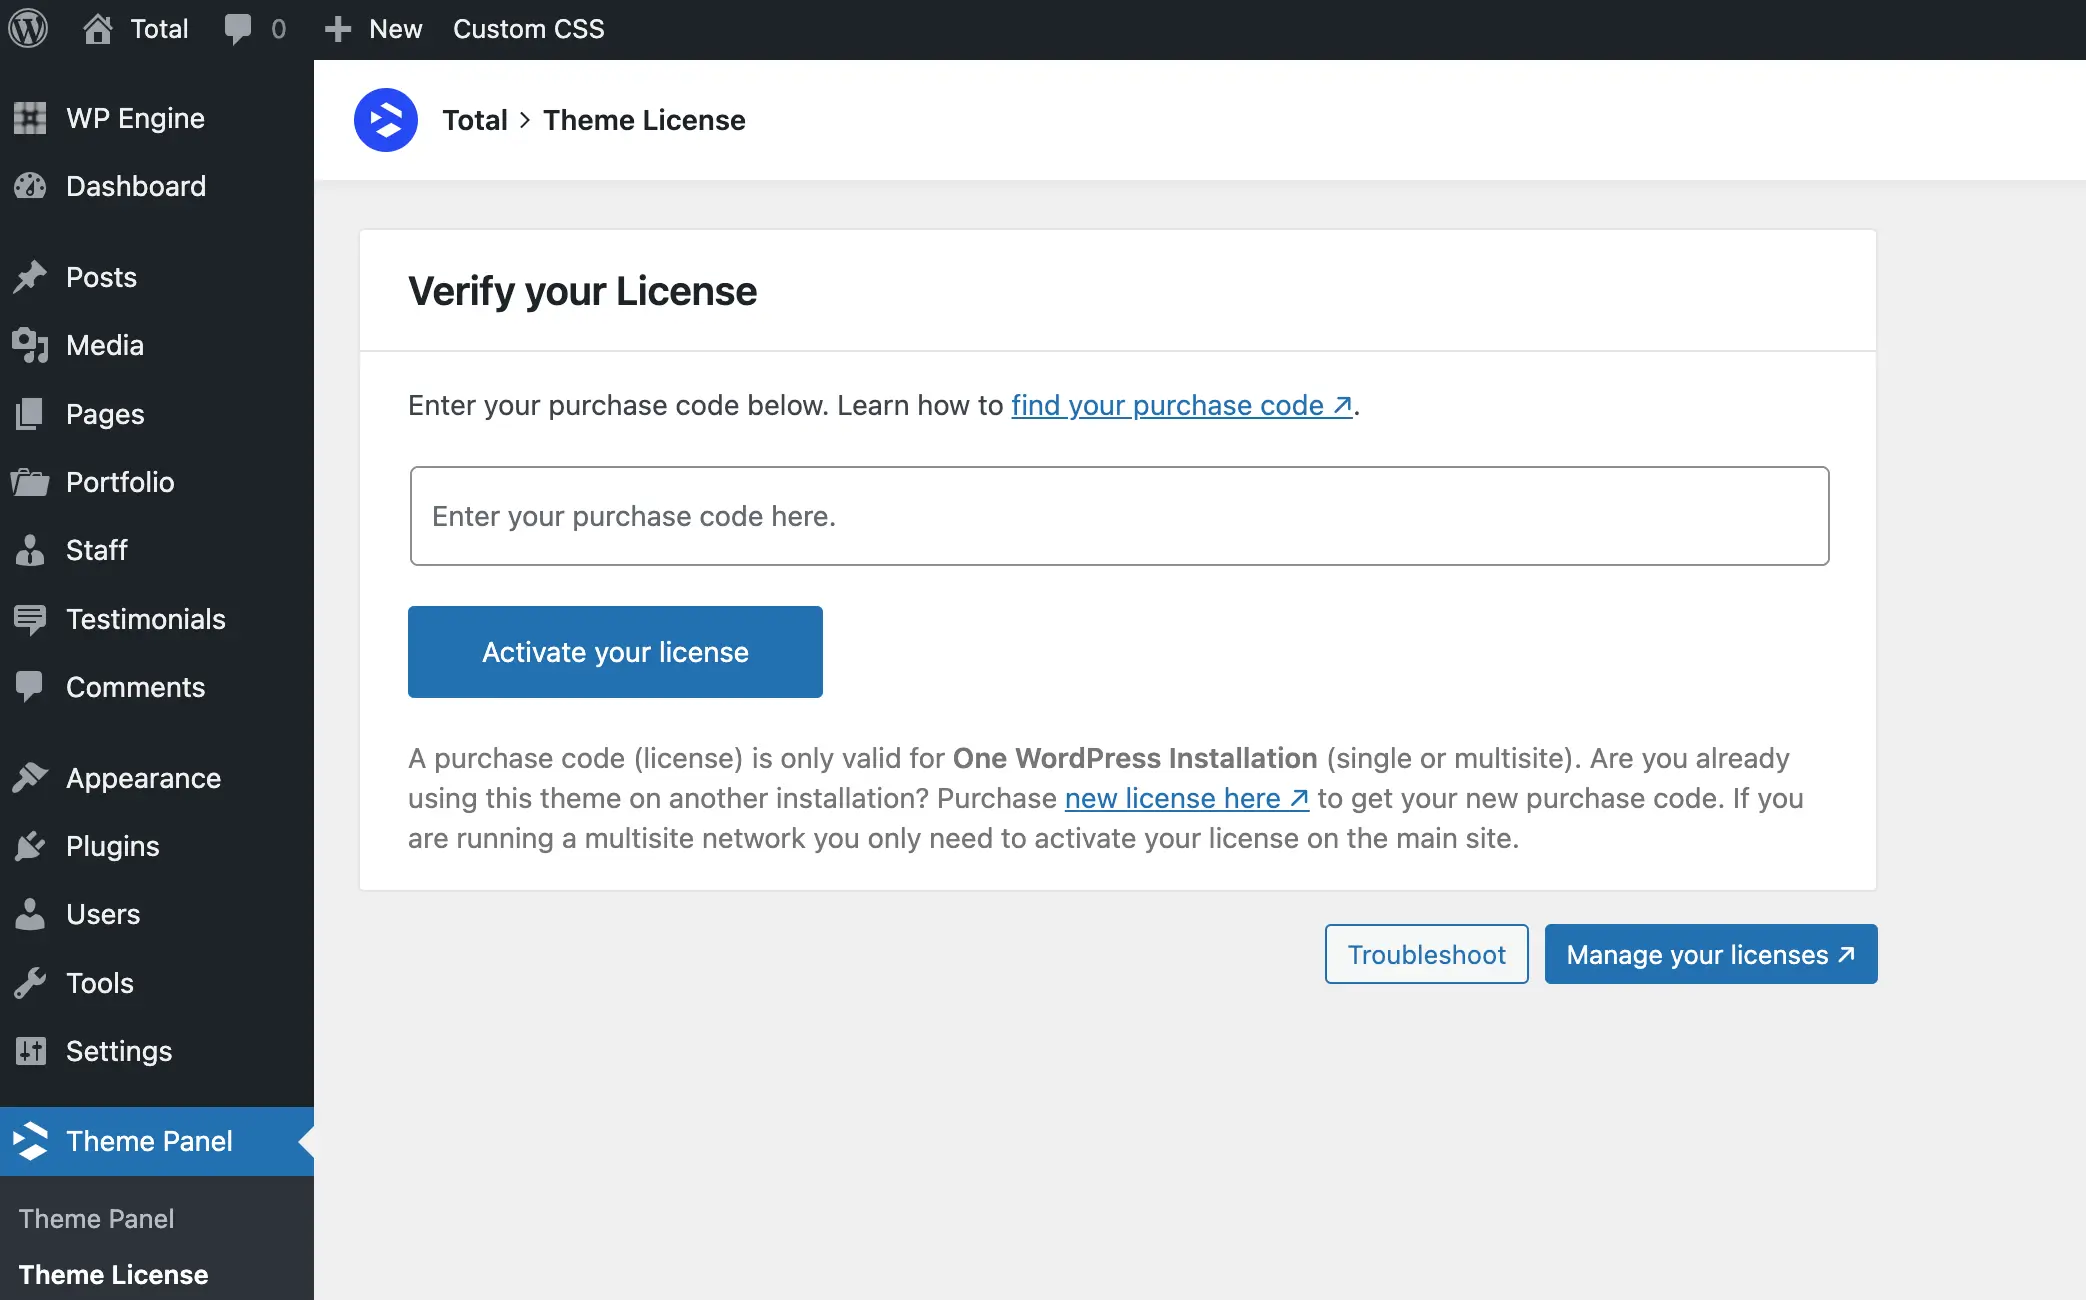2086x1300 pixels.
Task: Open Custom CSS from the admin bar
Action: pos(529,29)
